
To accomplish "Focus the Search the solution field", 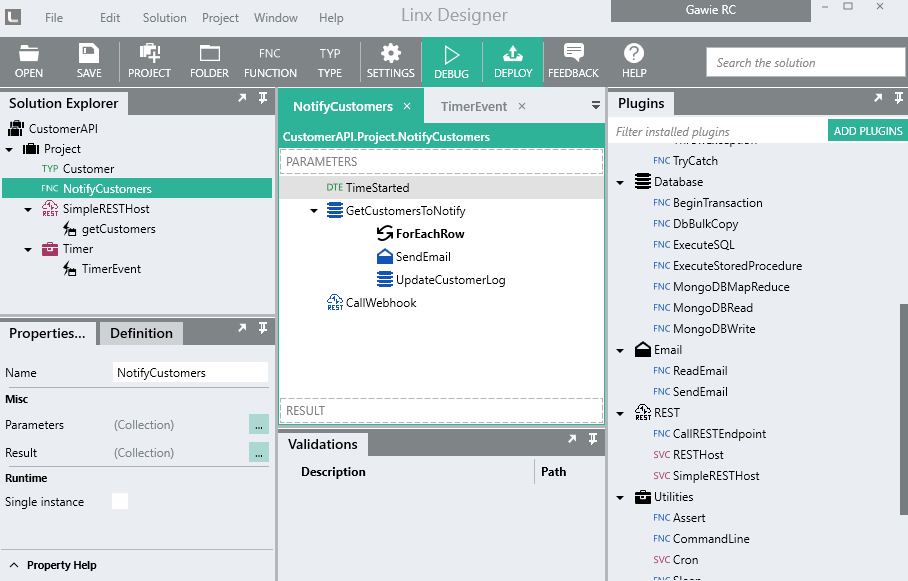I will tap(806, 63).
